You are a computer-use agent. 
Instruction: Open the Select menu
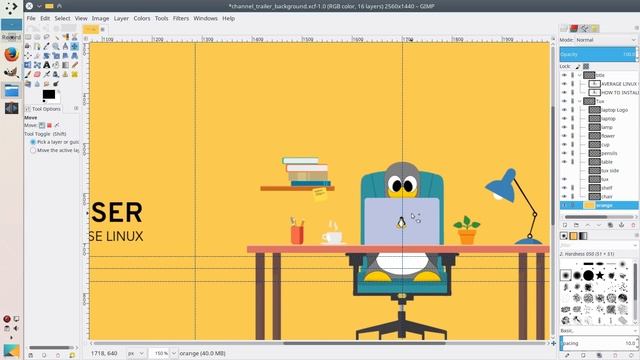(62, 18)
